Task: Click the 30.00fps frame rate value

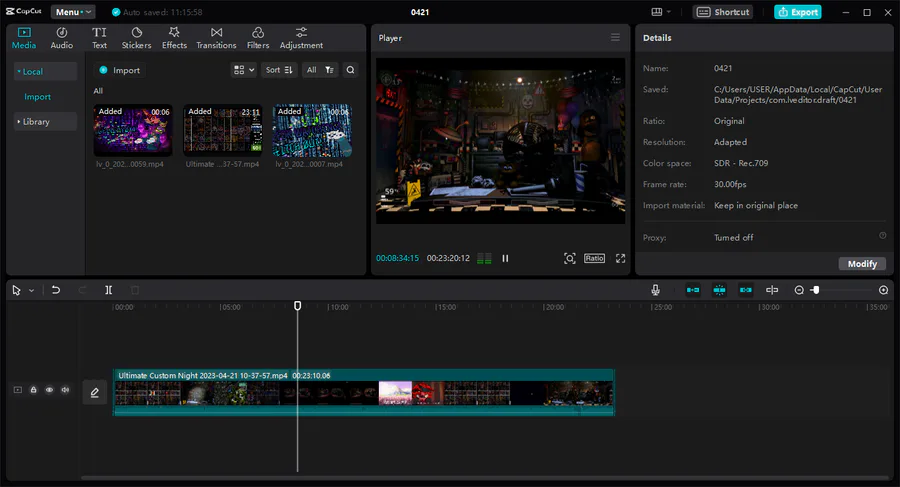Action: (x=730, y=184)
